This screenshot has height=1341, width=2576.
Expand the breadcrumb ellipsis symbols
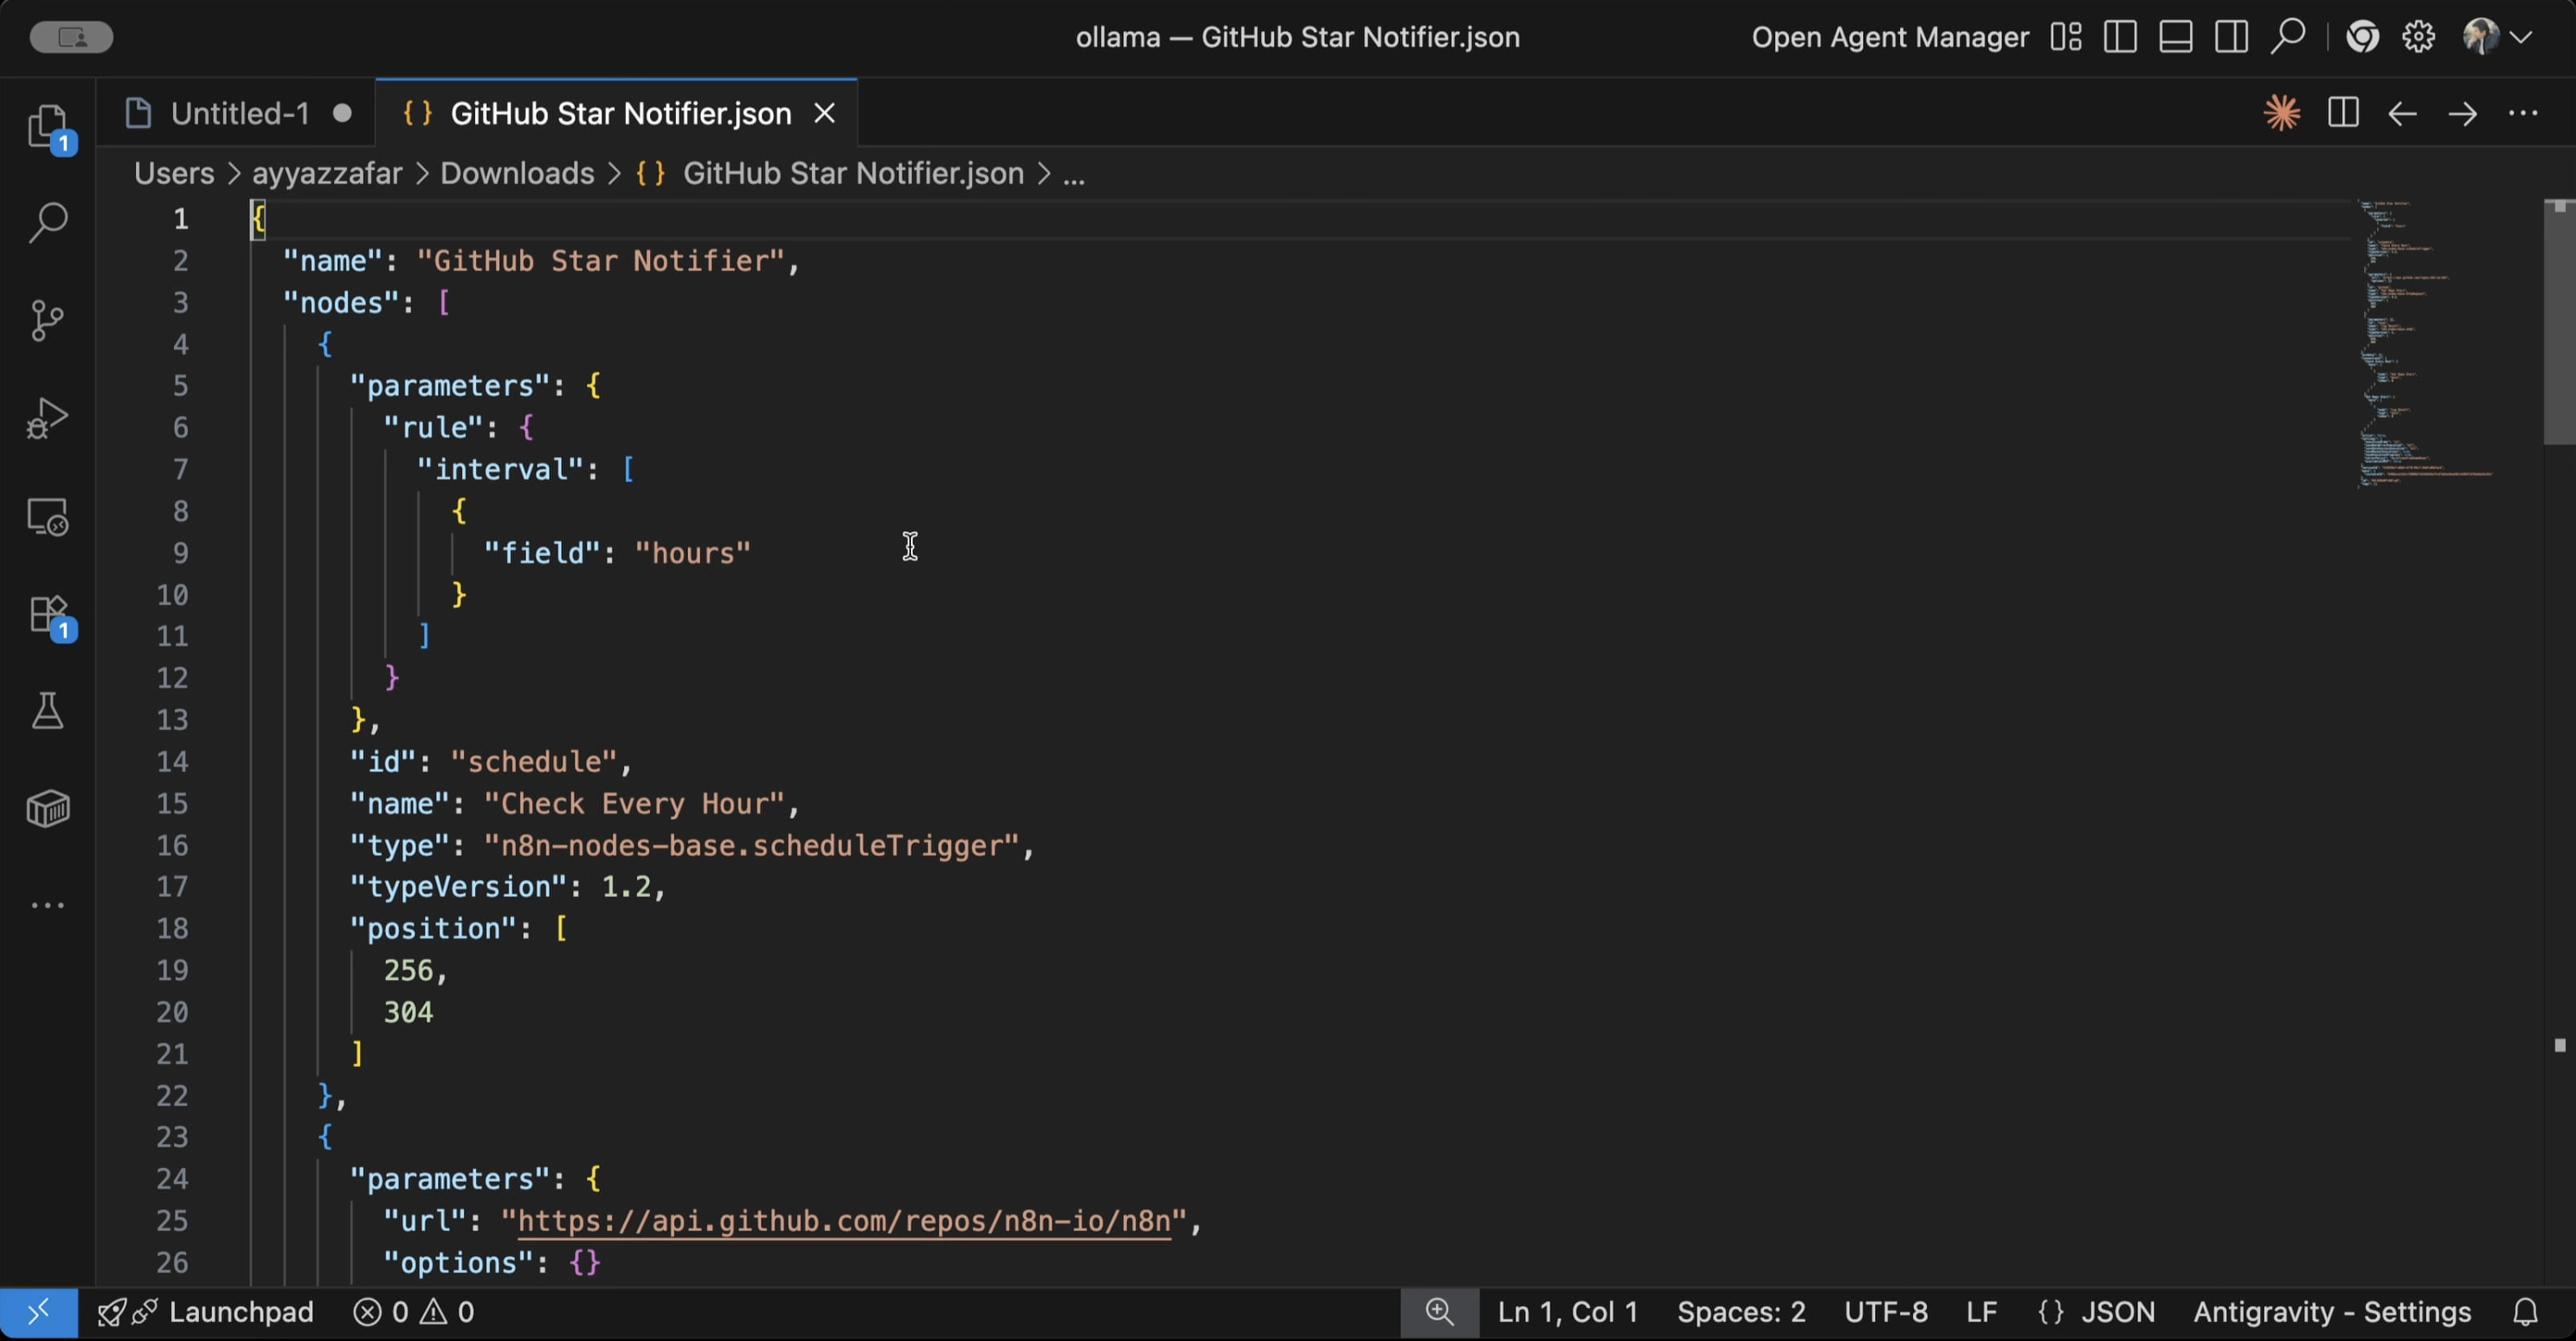pyautogui.click(x=1073, y=175)
